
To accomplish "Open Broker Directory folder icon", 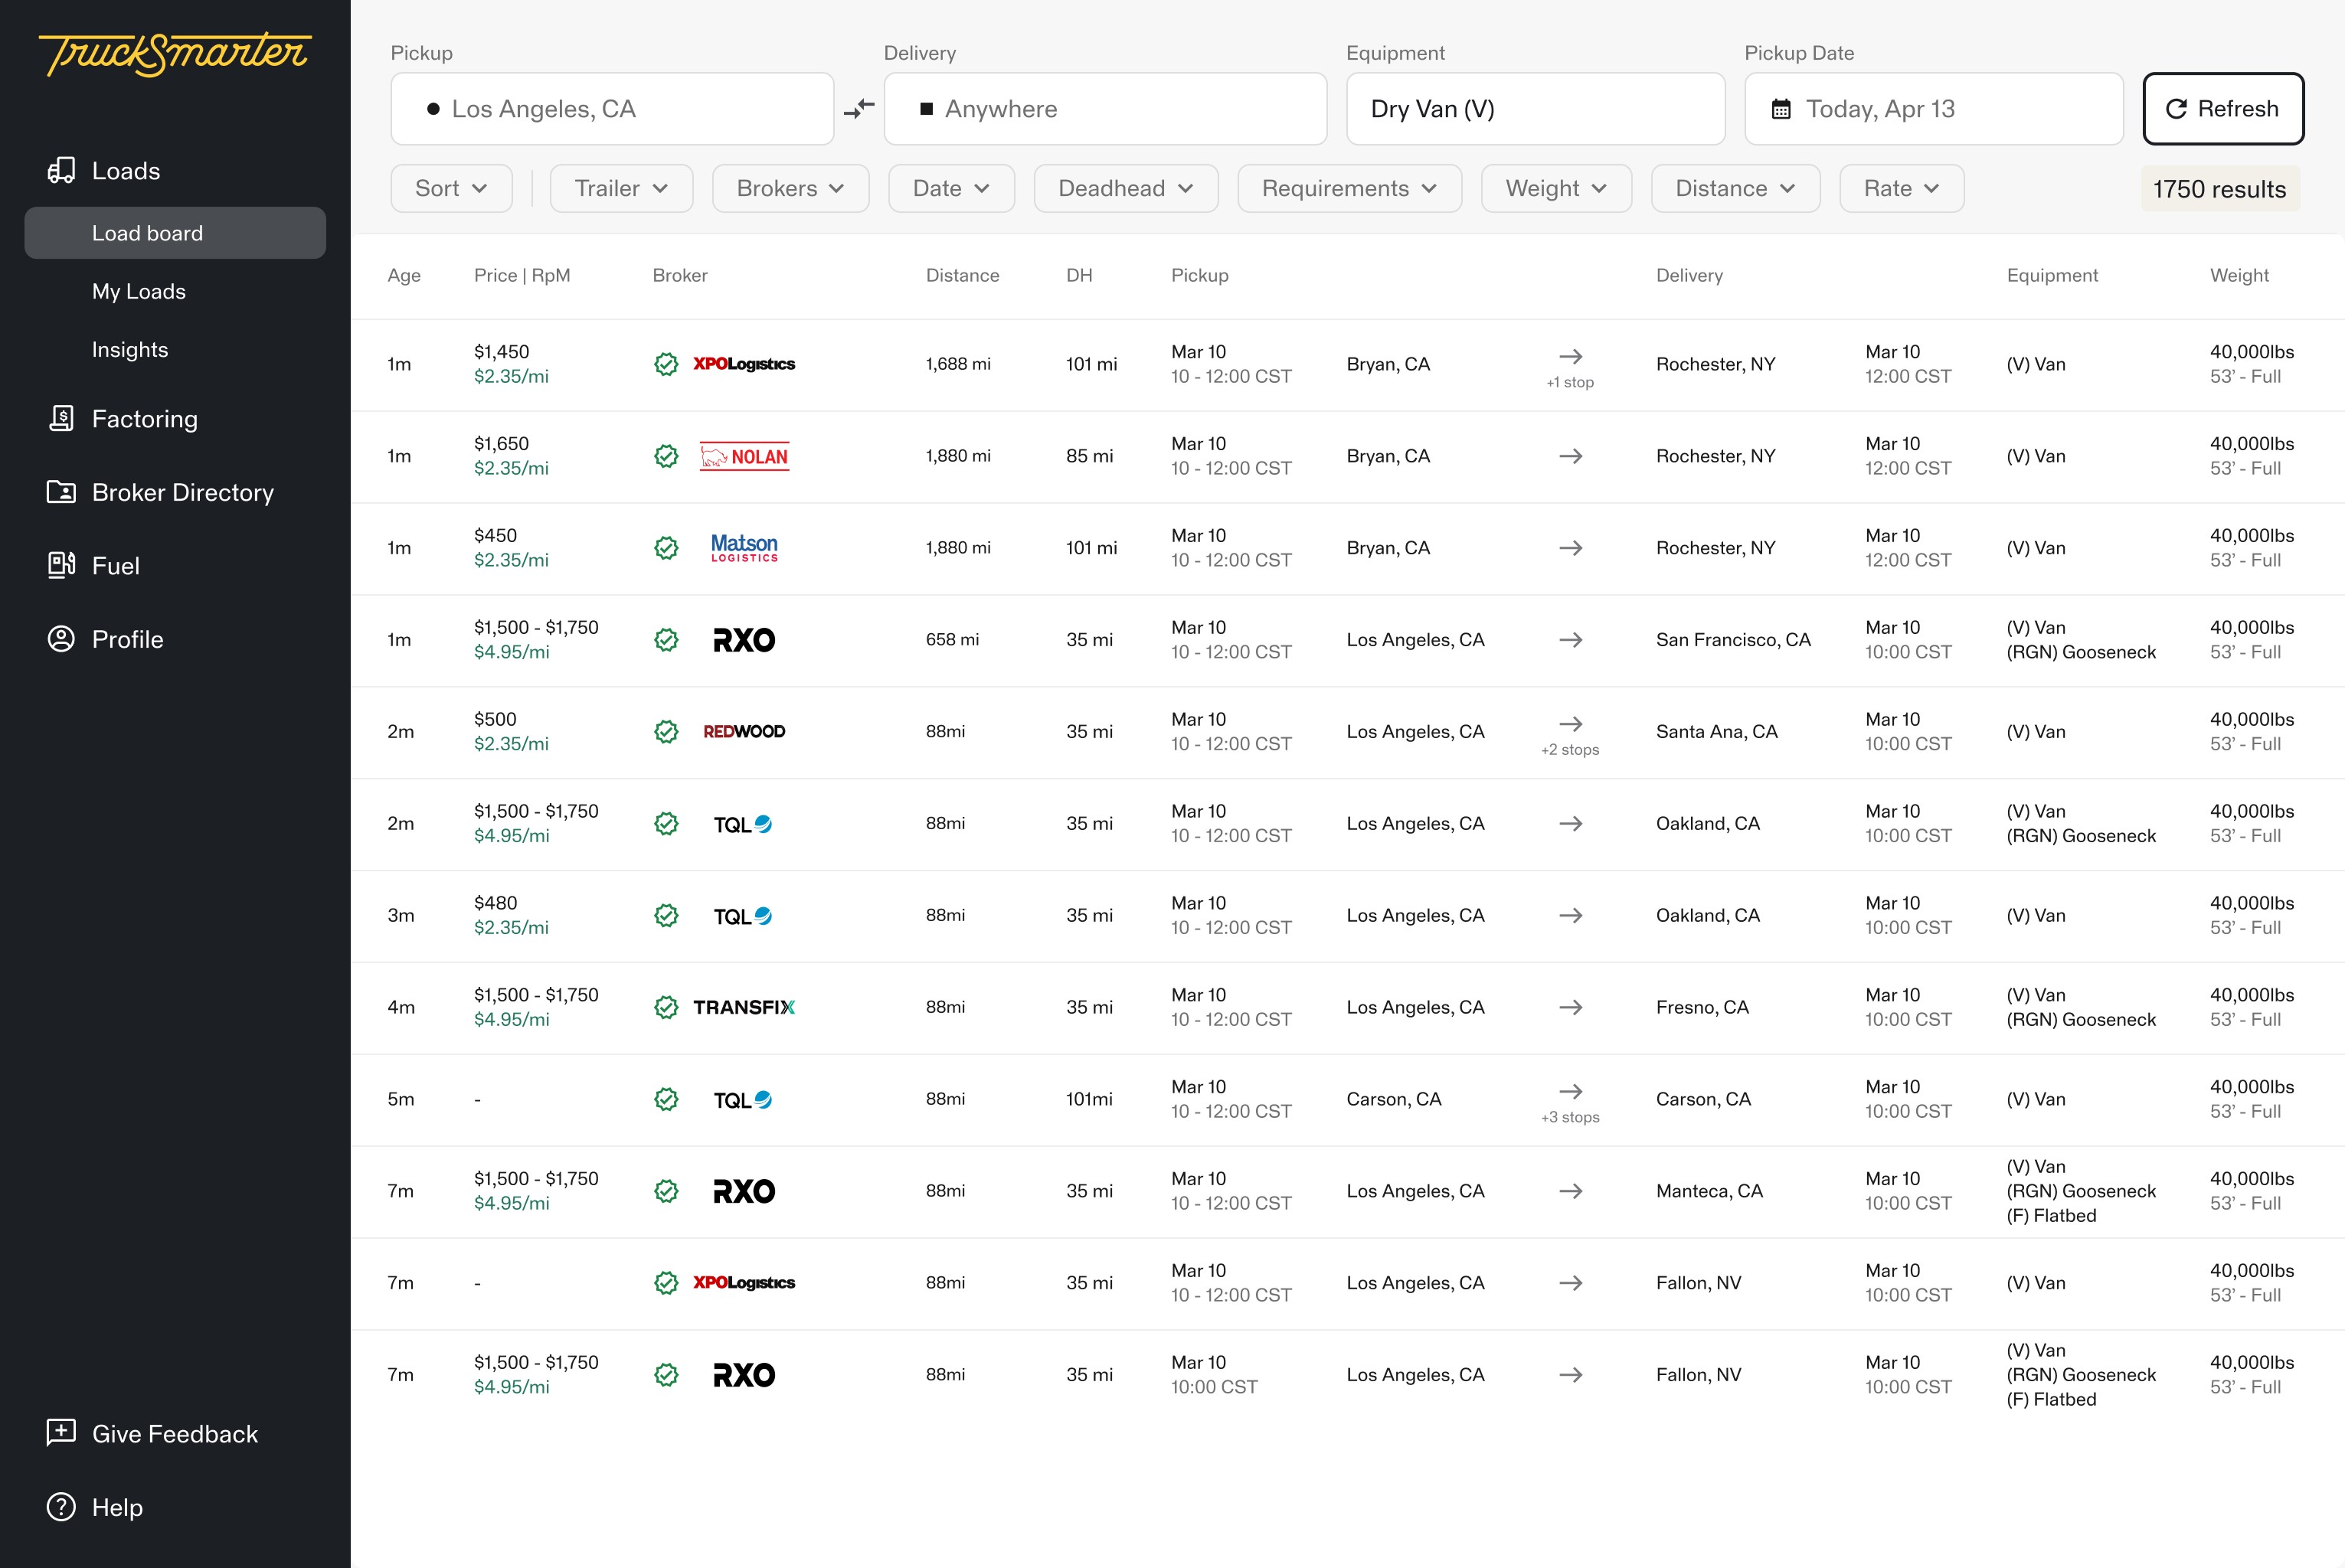I will (61, 492).
